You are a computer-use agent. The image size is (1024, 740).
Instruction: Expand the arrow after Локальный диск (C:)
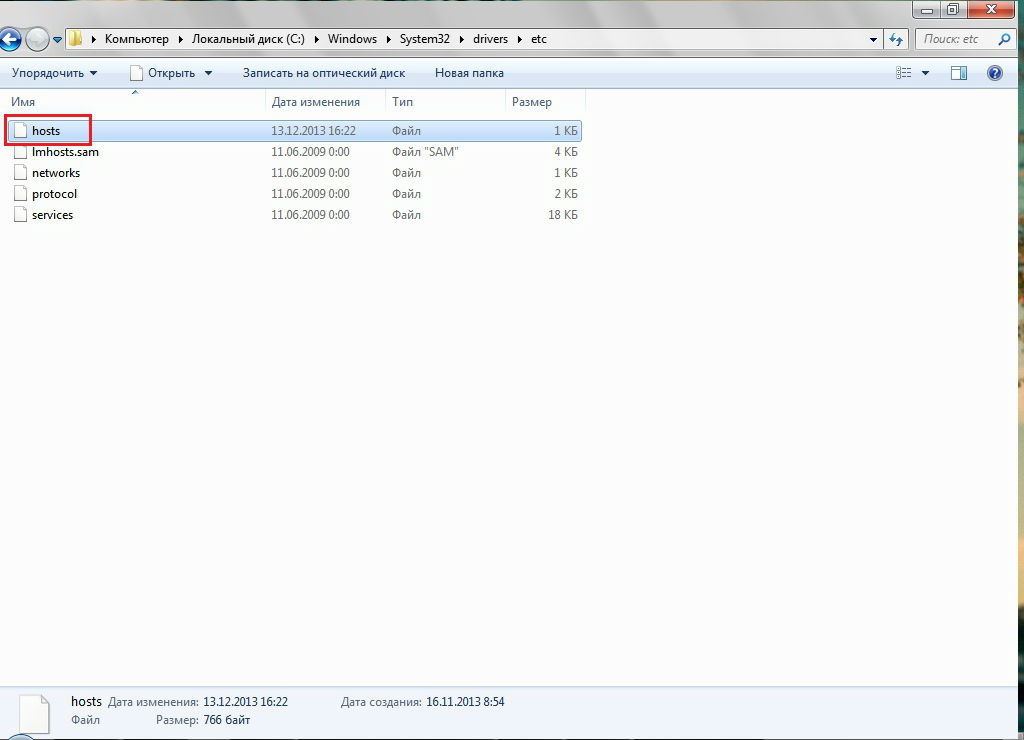316,39
